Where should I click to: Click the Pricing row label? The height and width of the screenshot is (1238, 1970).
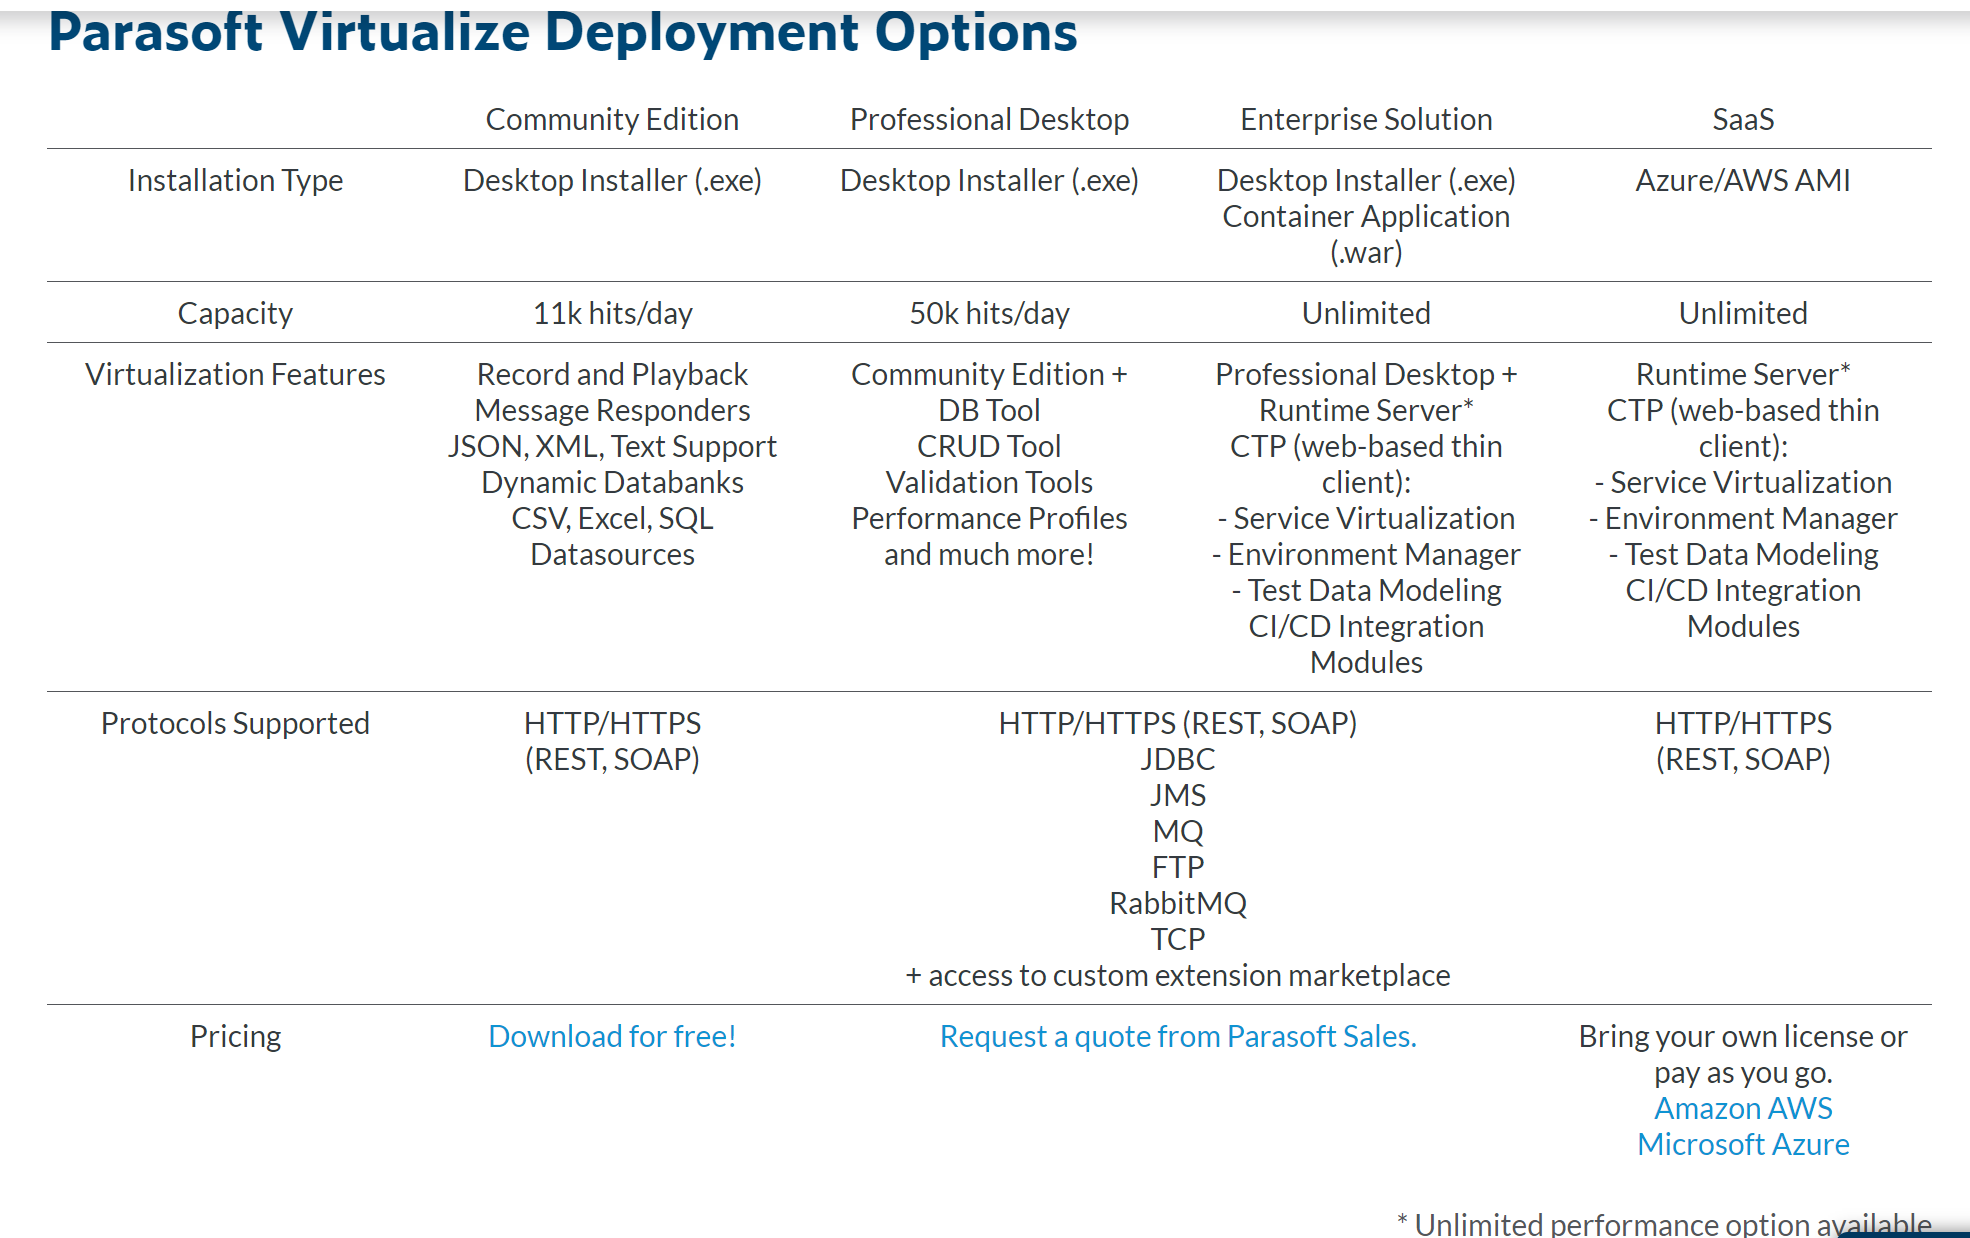pos(235,1036)
